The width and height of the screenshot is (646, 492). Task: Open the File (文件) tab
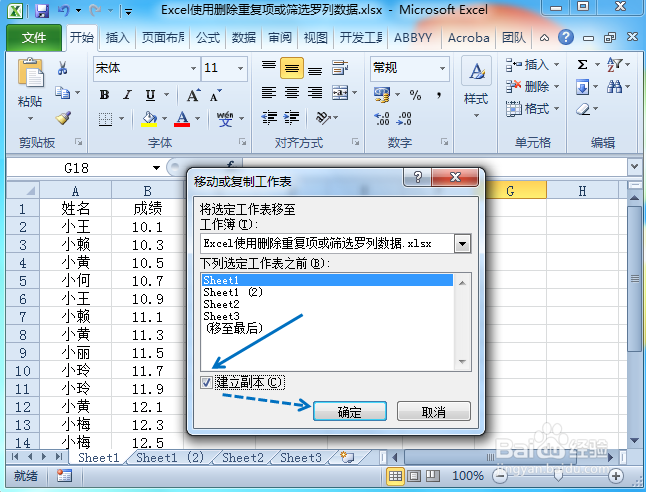coord(33,38)
